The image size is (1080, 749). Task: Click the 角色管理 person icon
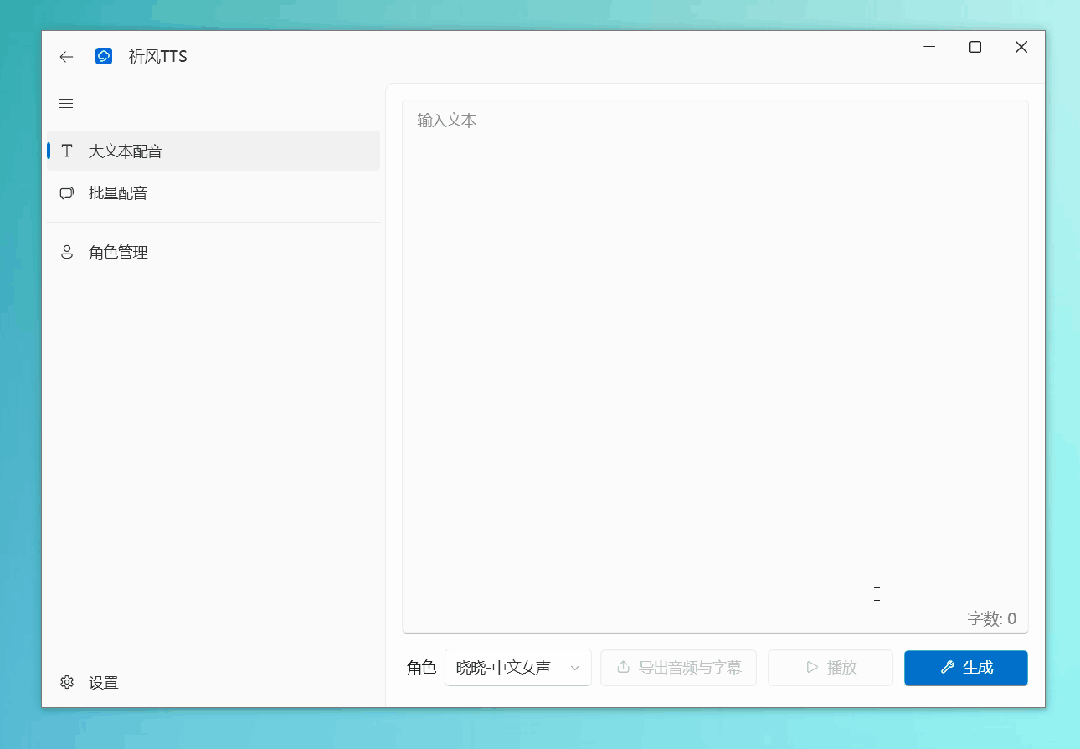(67, 253)
